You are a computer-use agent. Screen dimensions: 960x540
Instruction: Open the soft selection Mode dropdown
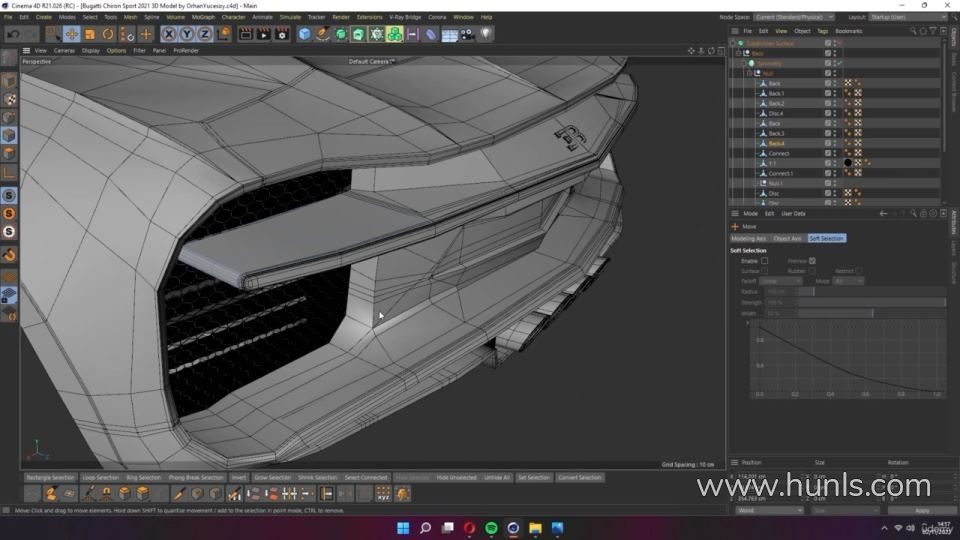[x=849, y=281]
